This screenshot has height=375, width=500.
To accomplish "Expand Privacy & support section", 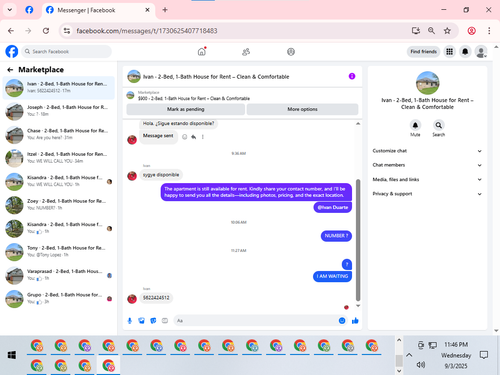I will [427, 194].
